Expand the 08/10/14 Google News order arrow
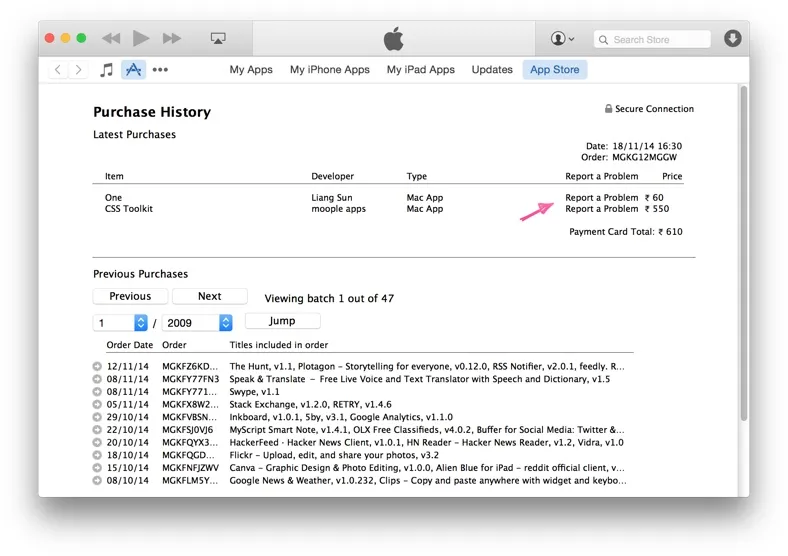This screenshot has height=556, width=788. coord(97,481)
